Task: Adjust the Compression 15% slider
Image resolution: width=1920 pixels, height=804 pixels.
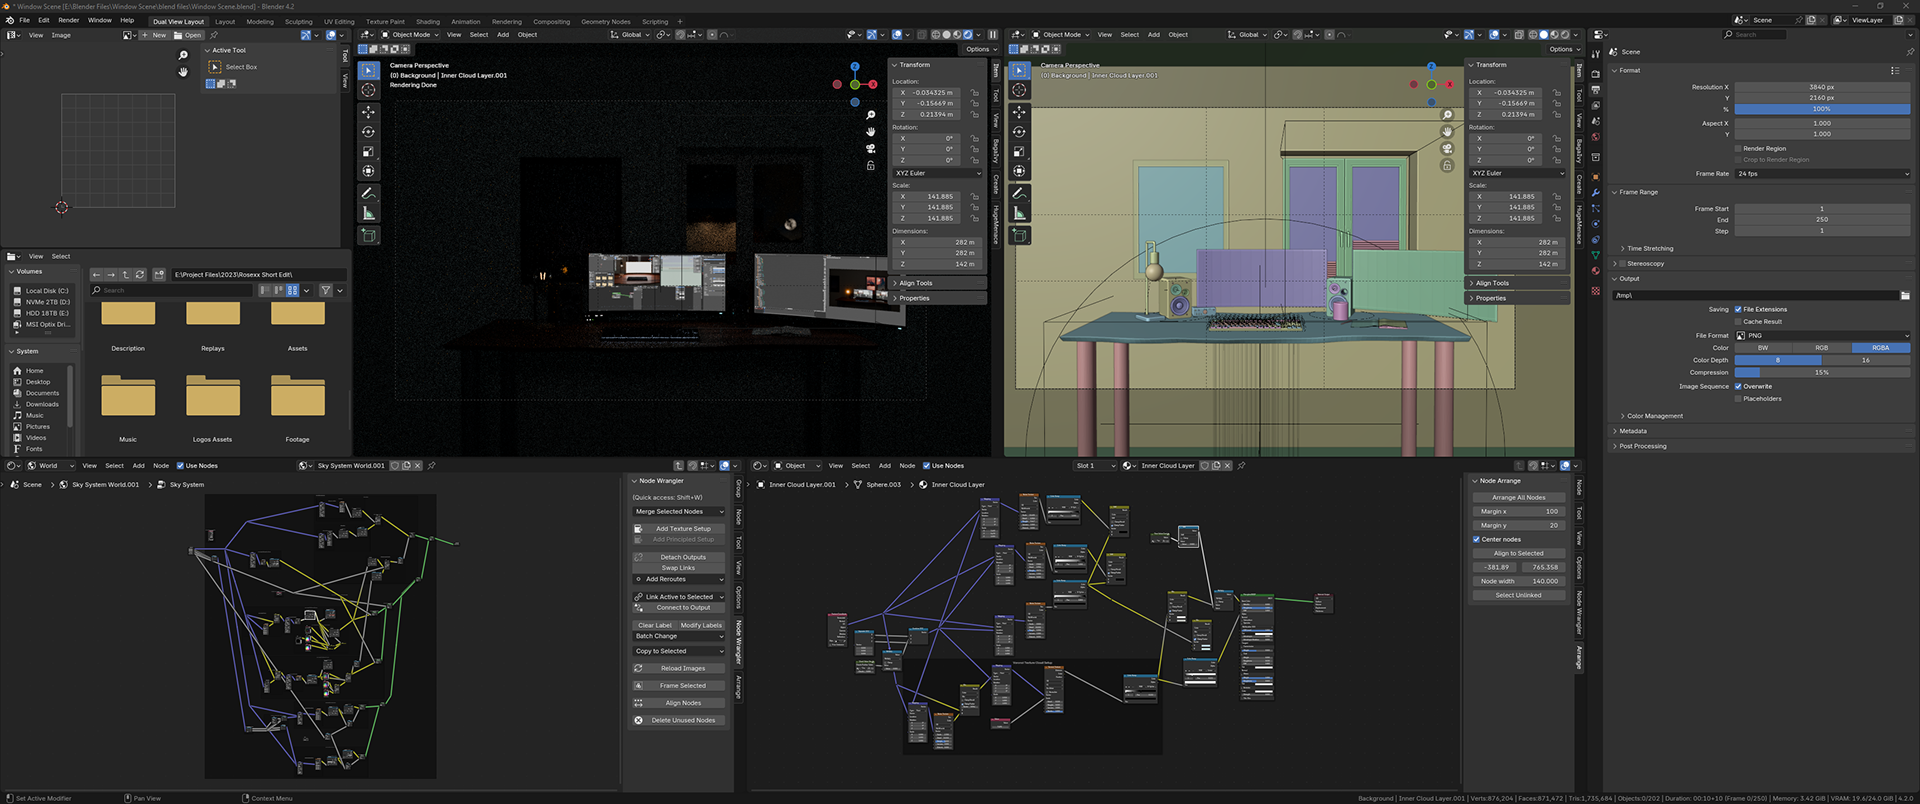Action: [x=1822, y=372]
